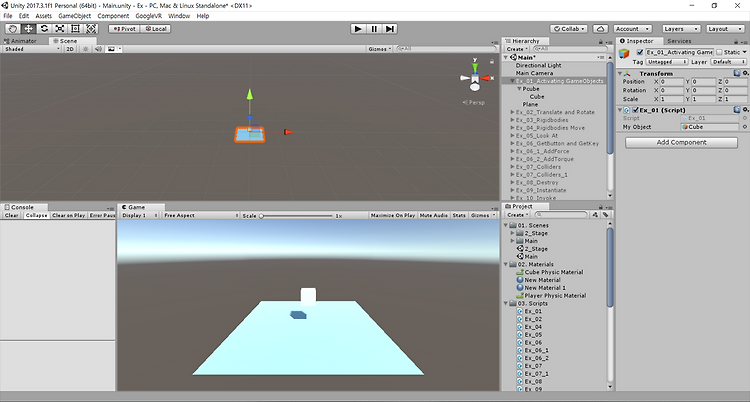Click the GameObject cube icon in Inspector
750x402 pixels.
(624, 54)
